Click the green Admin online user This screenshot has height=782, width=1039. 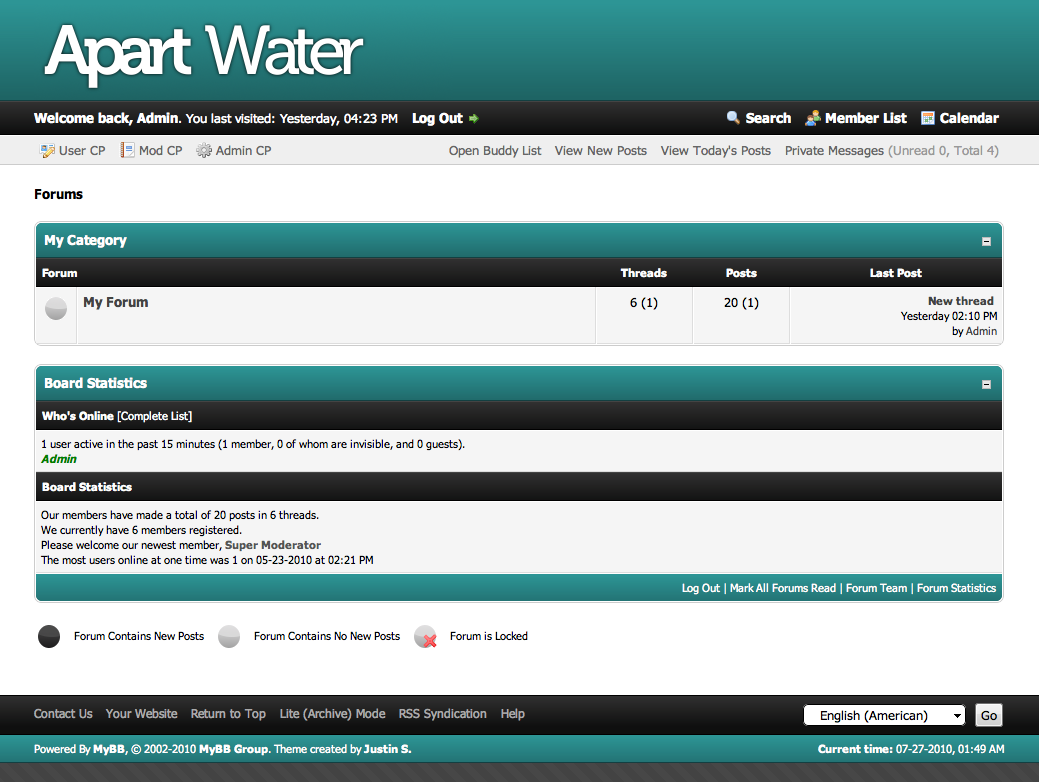click(x=59, y=459)
